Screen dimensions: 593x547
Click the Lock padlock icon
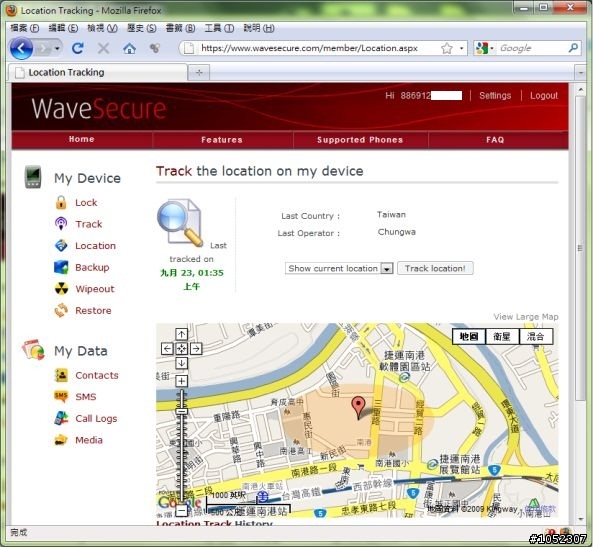coord(61,203)
